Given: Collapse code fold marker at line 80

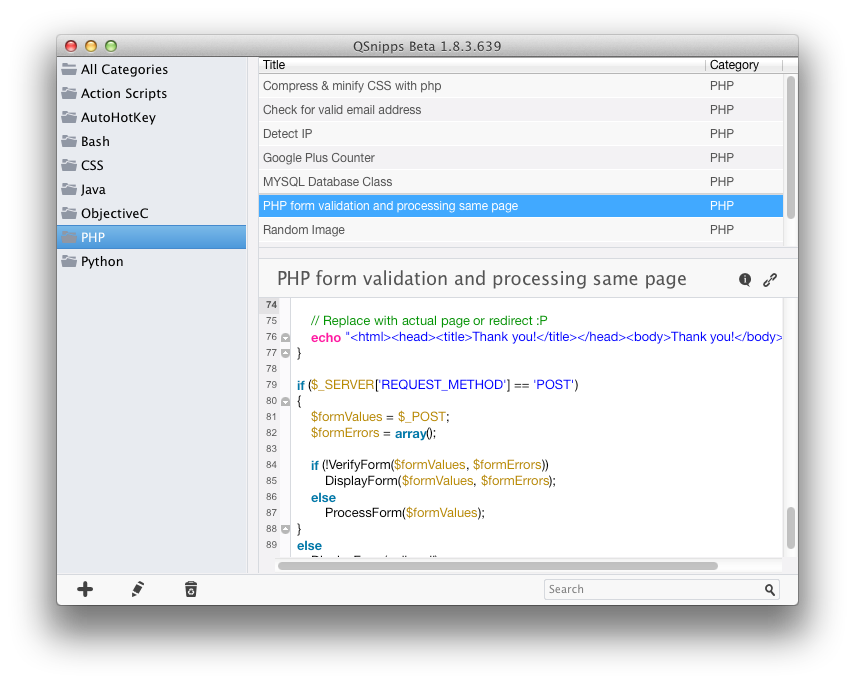Looking at the screenshot, I should [x=285, y=401].
